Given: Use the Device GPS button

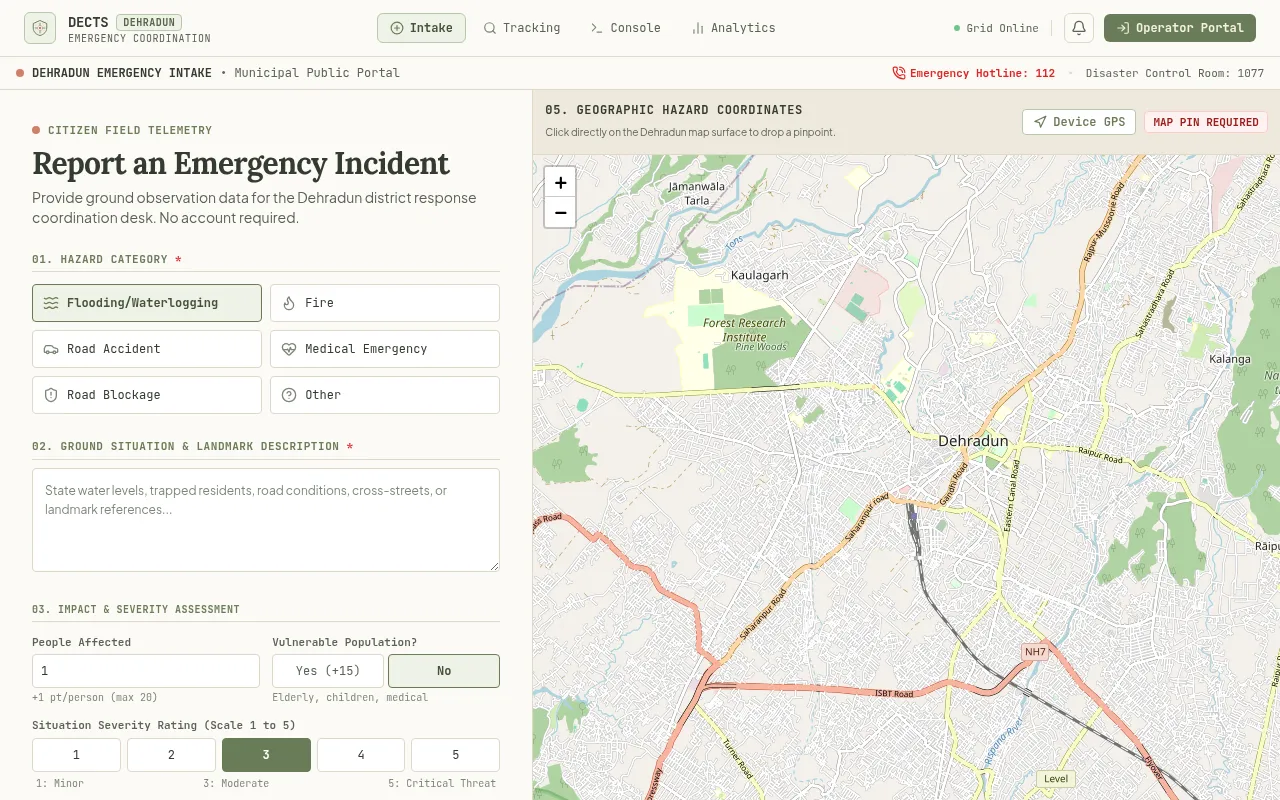Looking at the screenshot, I should click(x=1079, y=122).
